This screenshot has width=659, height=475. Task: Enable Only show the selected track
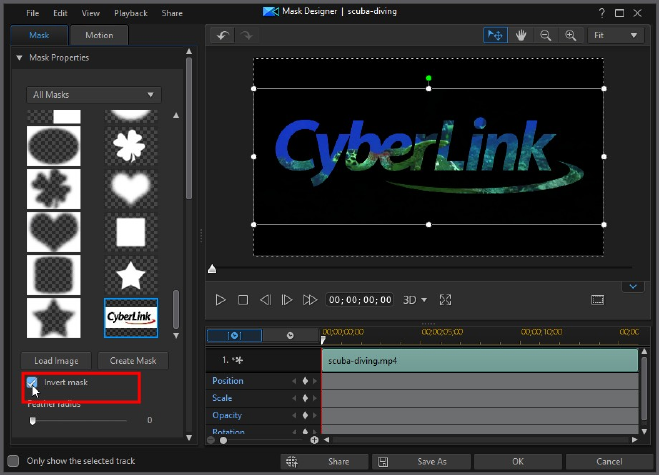13,461
